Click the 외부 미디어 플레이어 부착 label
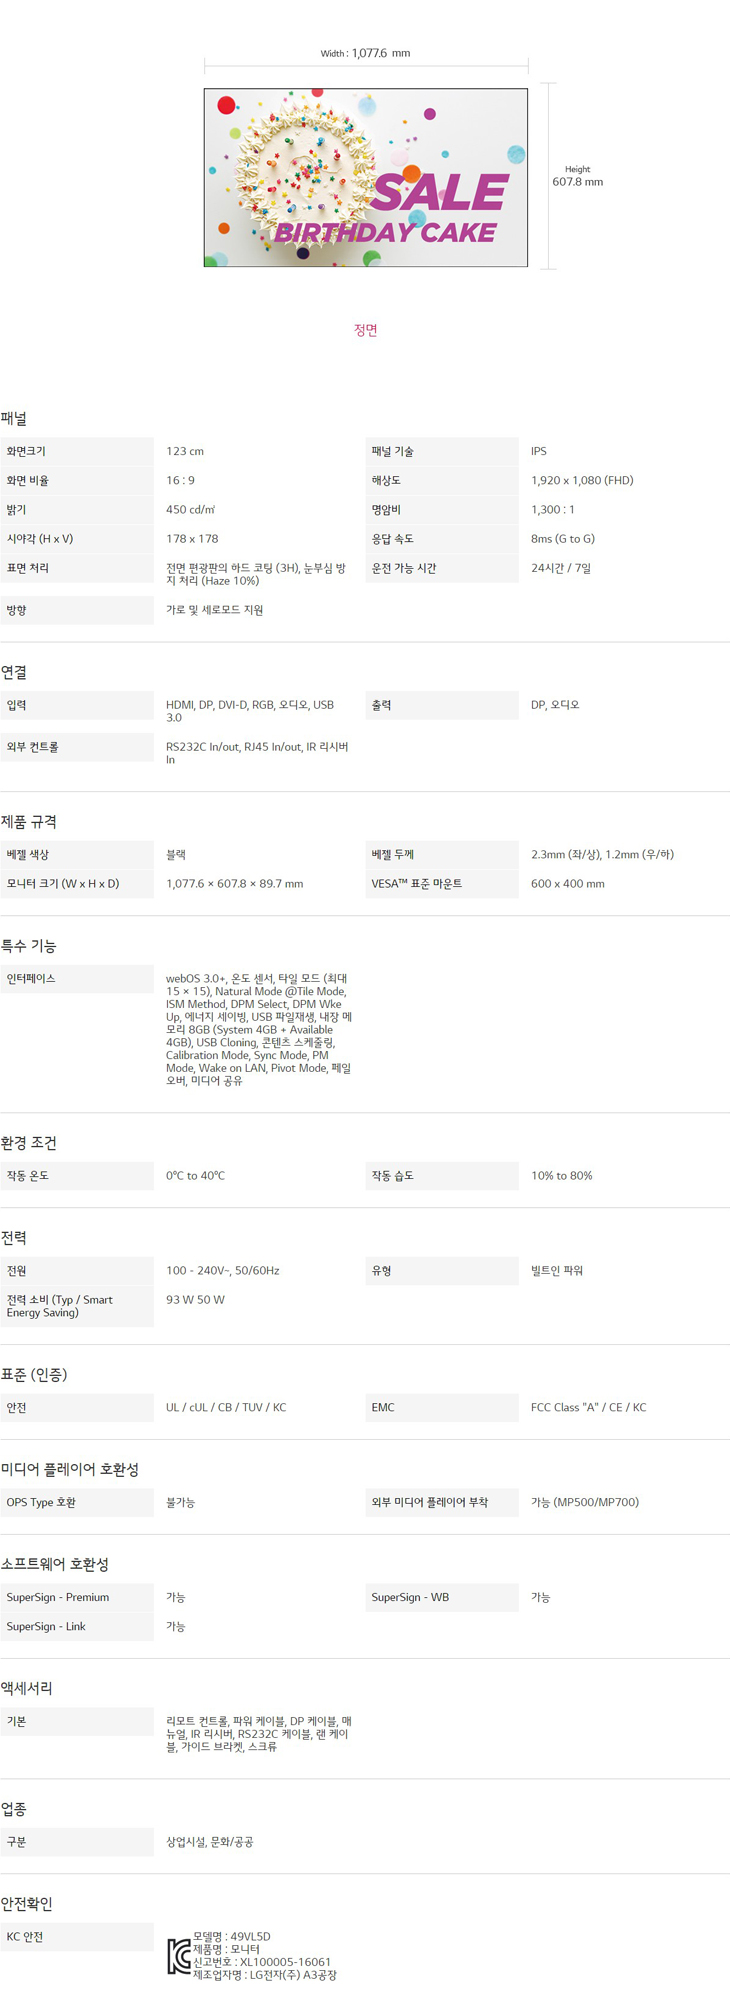 tap(429, 1502)
